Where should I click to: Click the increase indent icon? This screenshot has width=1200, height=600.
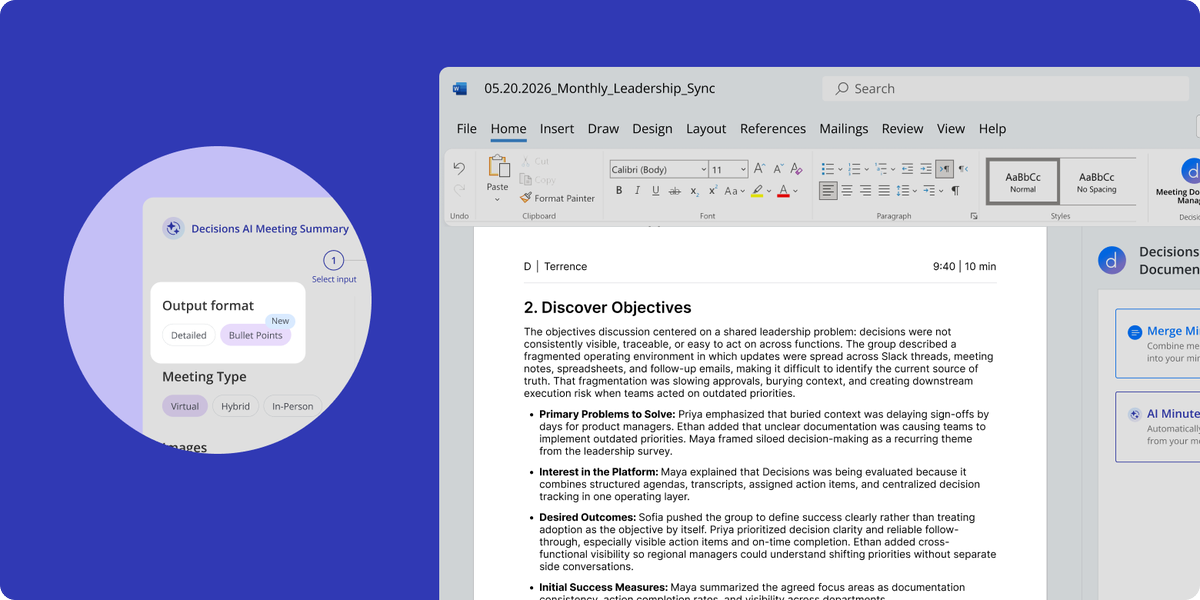[925, 169]
